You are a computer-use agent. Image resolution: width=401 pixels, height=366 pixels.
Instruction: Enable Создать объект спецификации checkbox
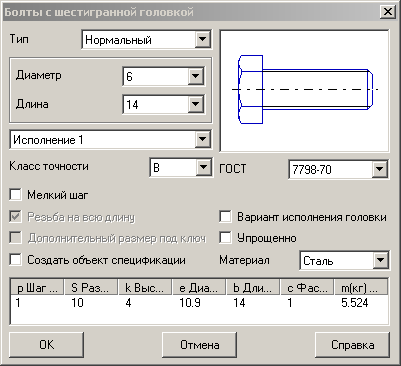click(16, 260)
